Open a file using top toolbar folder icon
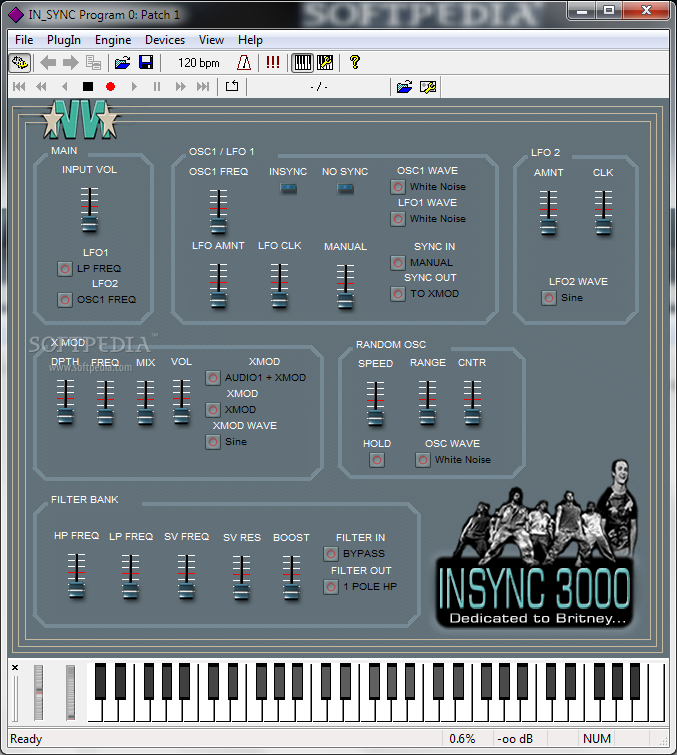Image resolution: width=677 pixels, height=755 pixels. click(122, 63)
